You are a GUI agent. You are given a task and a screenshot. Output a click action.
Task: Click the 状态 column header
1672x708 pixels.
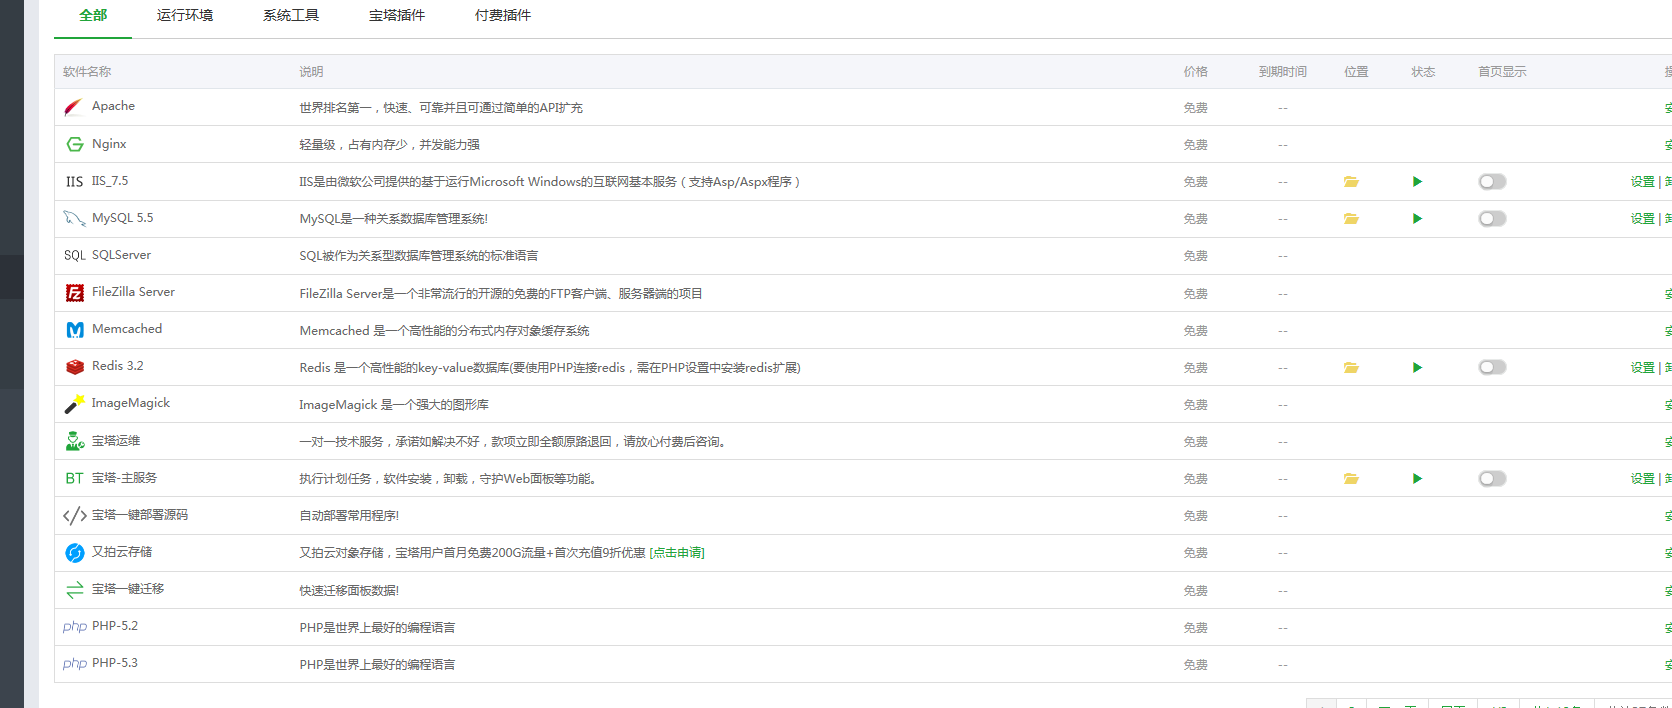pyautogui.click(x=1423, y=72)
